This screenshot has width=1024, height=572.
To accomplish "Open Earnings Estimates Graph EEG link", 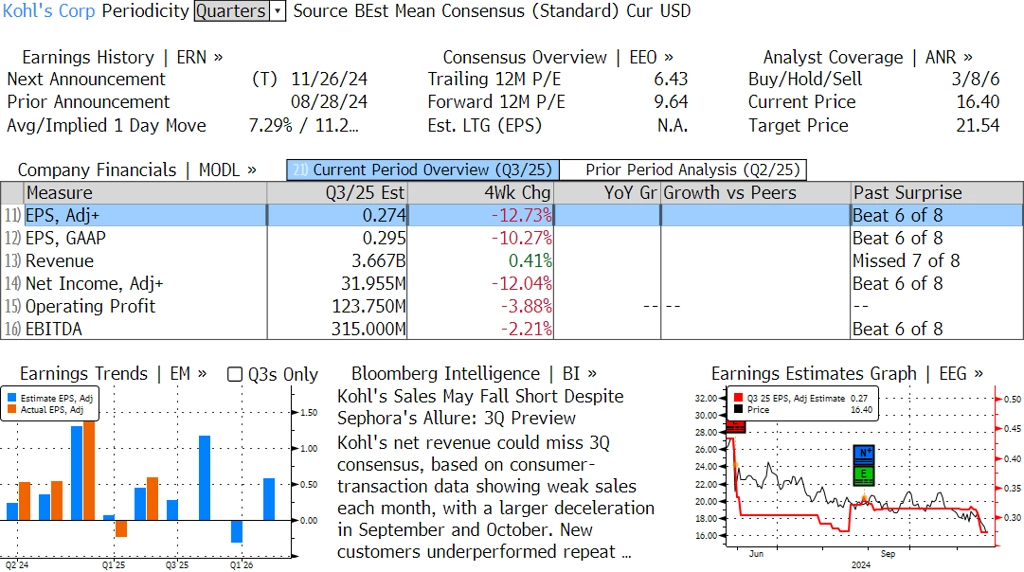I will click(x=847, y=373).
